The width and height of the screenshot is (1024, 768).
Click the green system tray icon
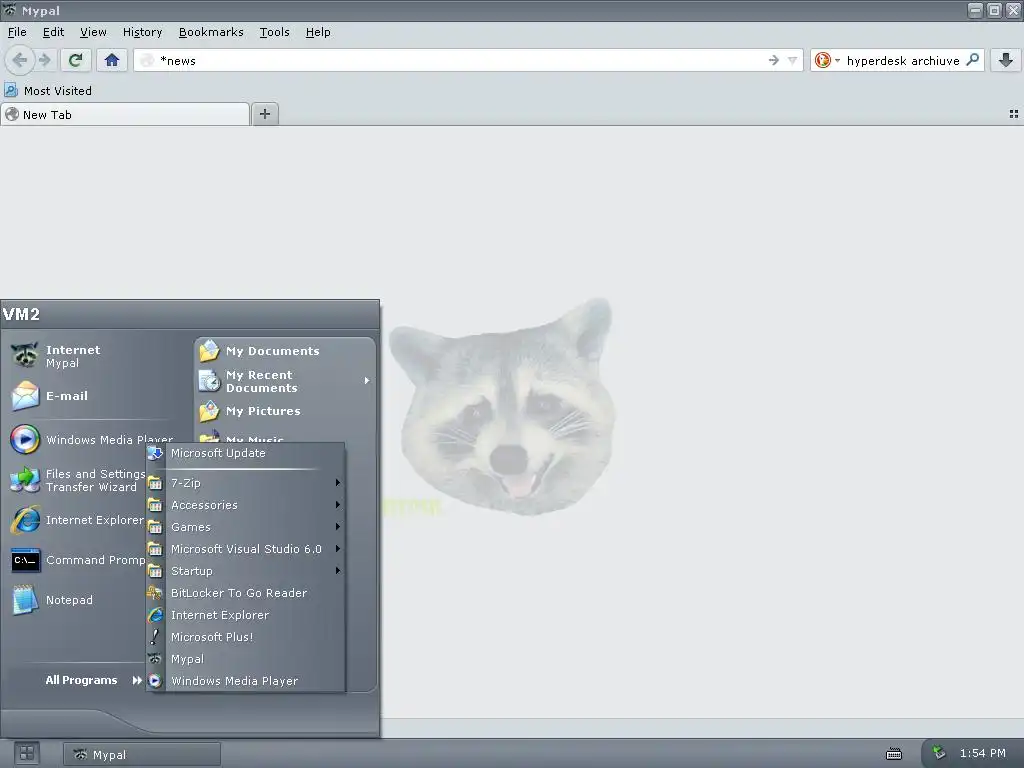pyautogui.click(x=938, y=753)
